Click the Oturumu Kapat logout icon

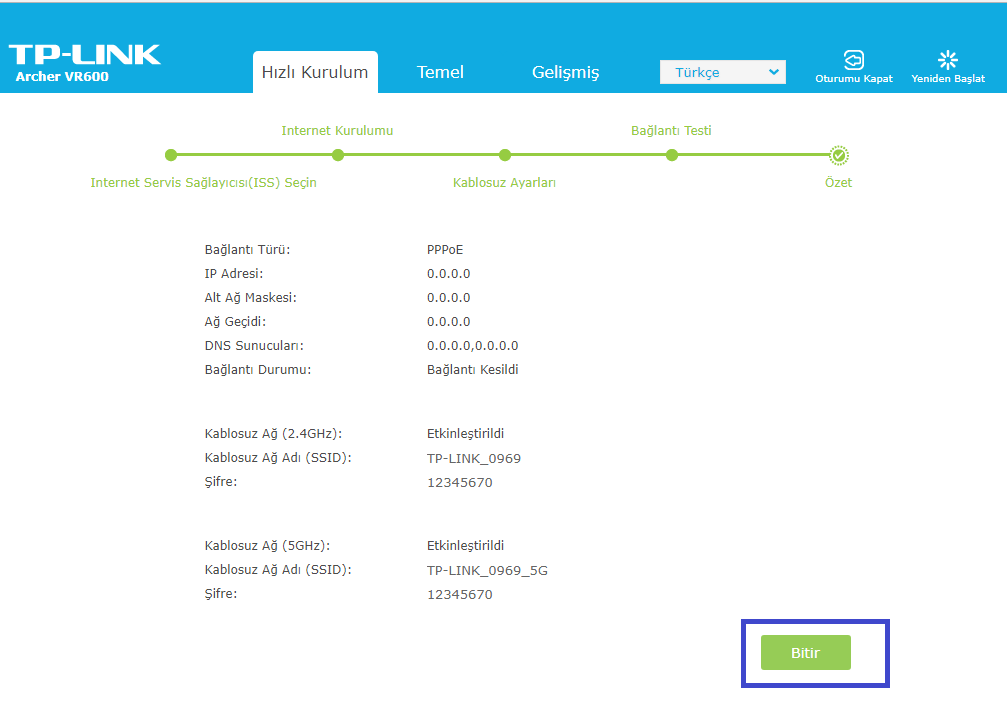coord(853,61)
